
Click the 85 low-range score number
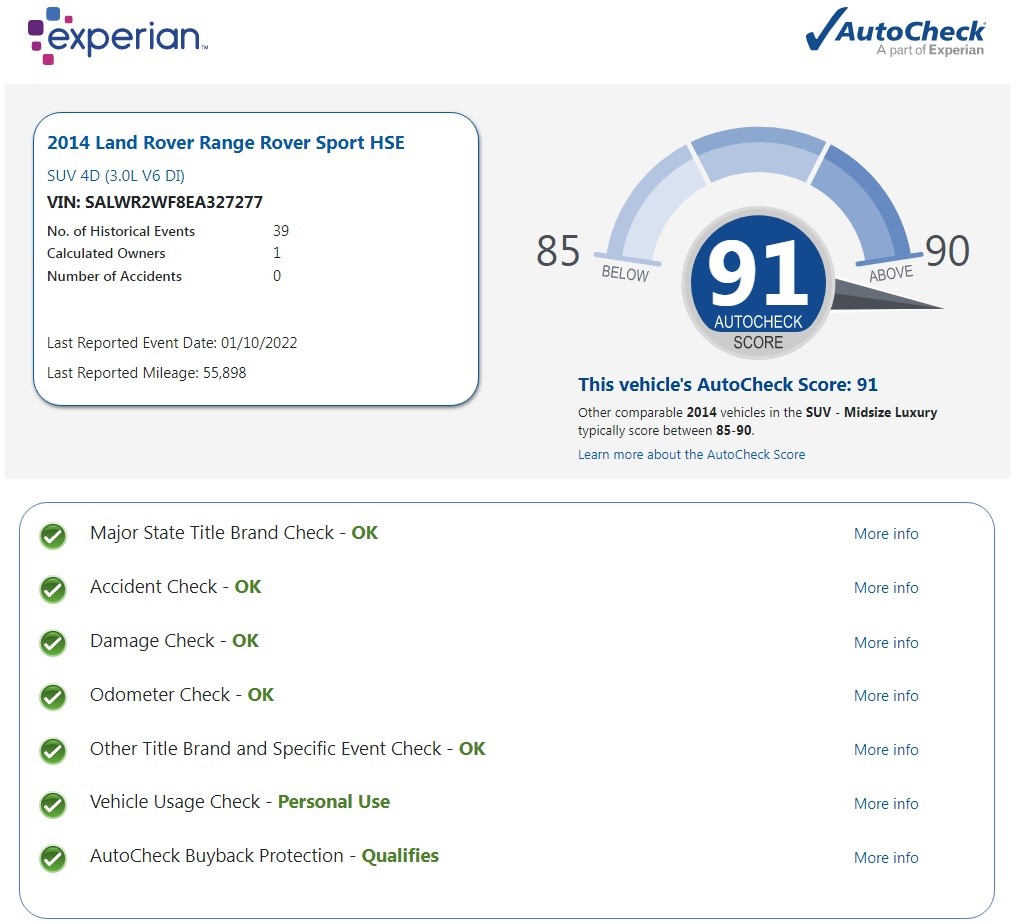[558, 251]
